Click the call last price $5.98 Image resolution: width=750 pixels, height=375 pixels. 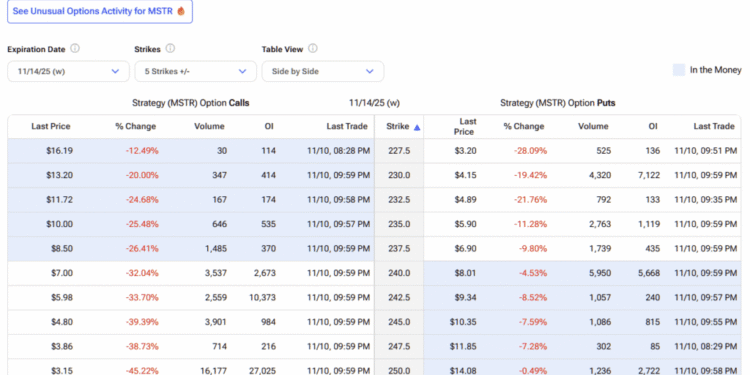[62, 297]
